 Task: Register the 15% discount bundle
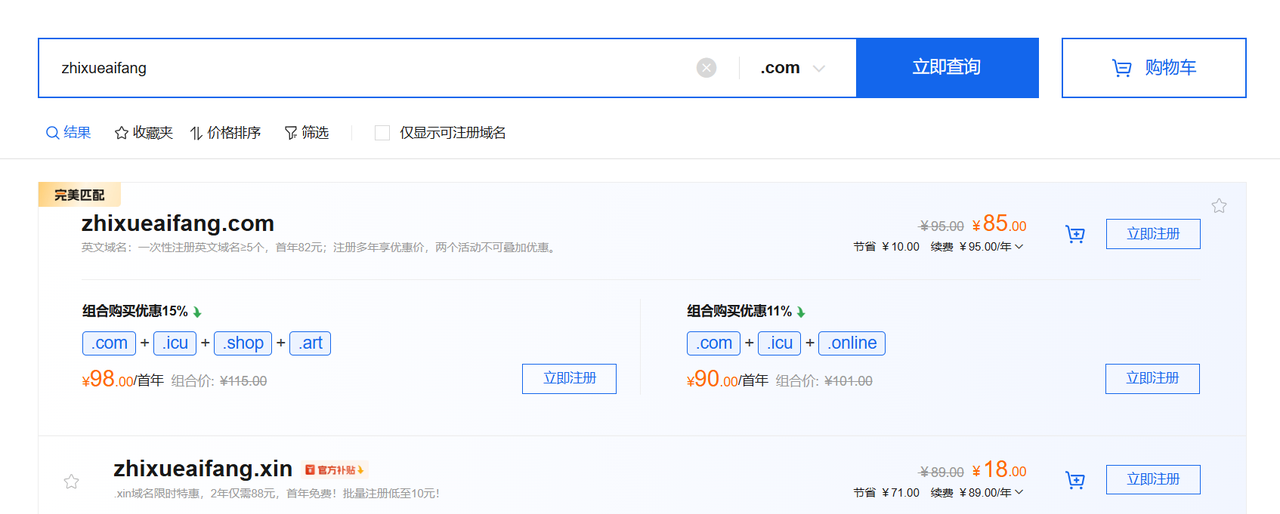coord(569,379)
